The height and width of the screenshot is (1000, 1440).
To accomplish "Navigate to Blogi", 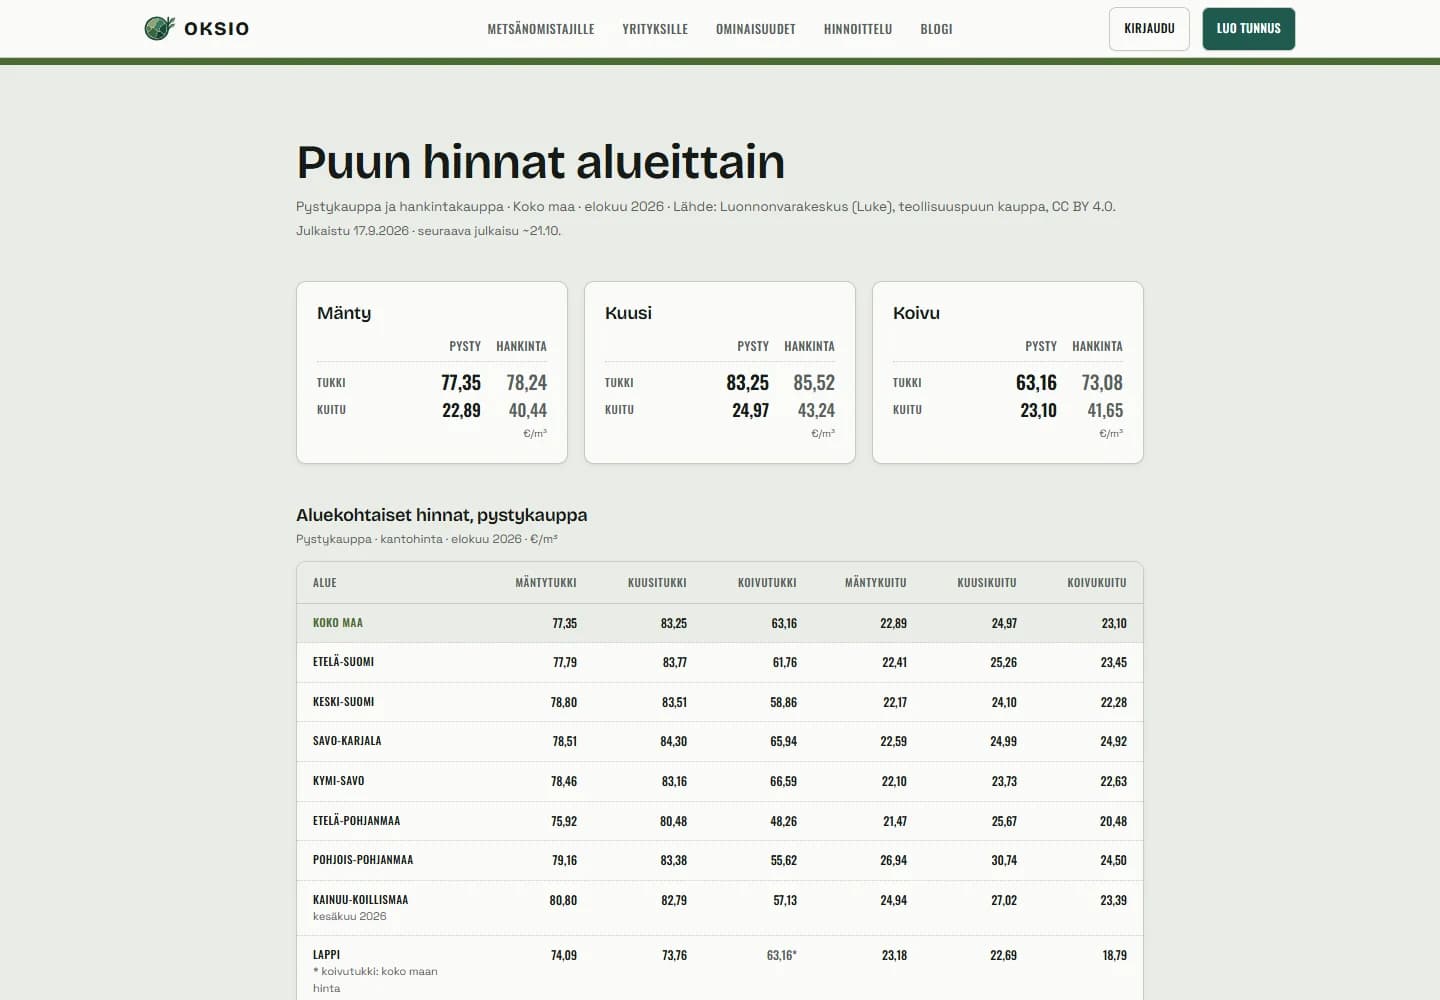I will pyautogui.click(x=936, y=29).
